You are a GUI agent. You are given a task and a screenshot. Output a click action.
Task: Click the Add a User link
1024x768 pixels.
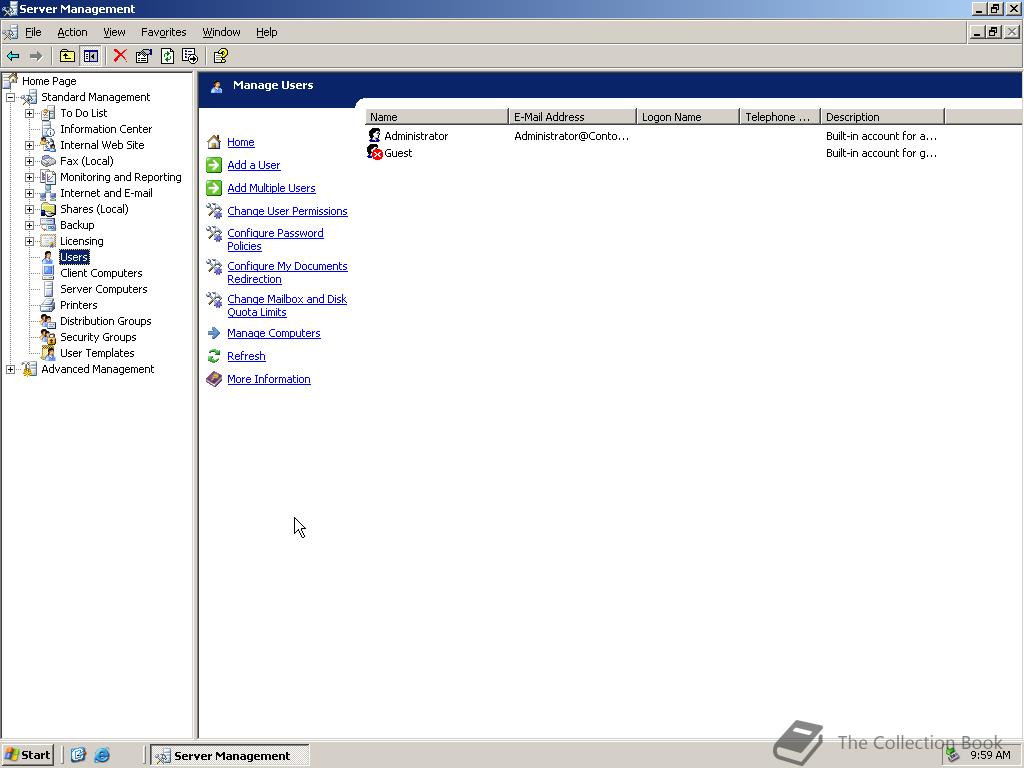[x=253, y=165]
